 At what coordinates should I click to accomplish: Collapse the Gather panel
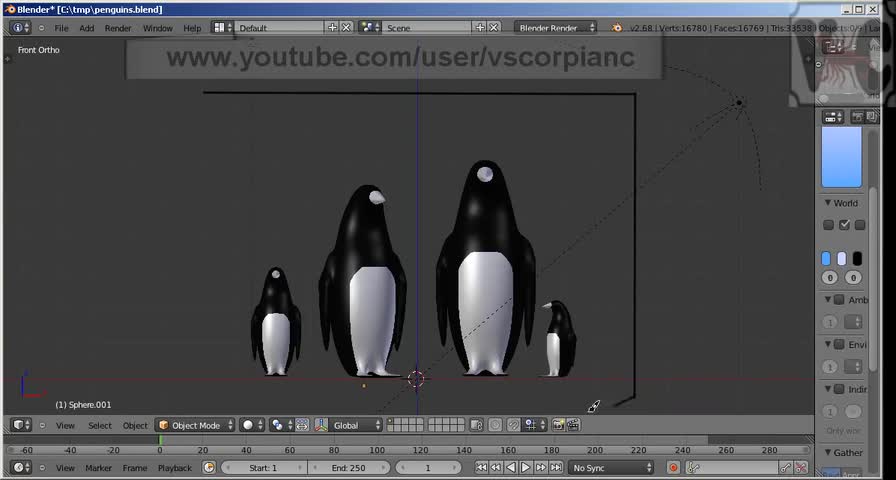tap(827, 453)
